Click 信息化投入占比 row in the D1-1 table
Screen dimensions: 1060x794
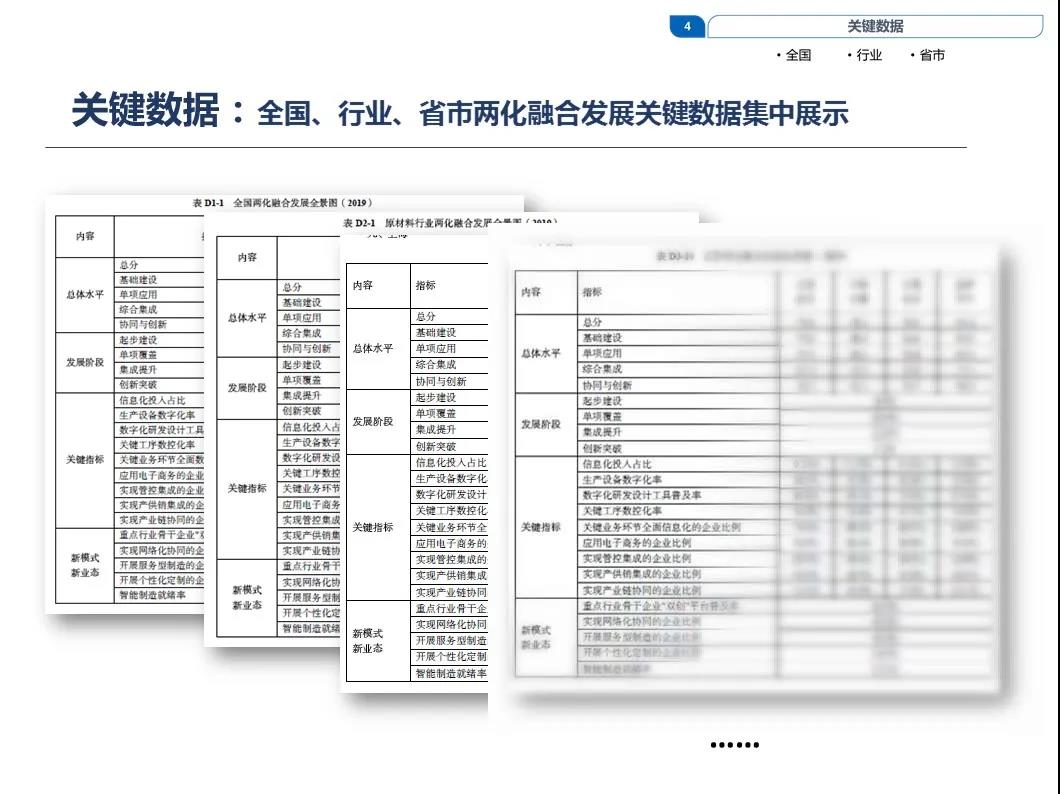[x=160, y=400]
